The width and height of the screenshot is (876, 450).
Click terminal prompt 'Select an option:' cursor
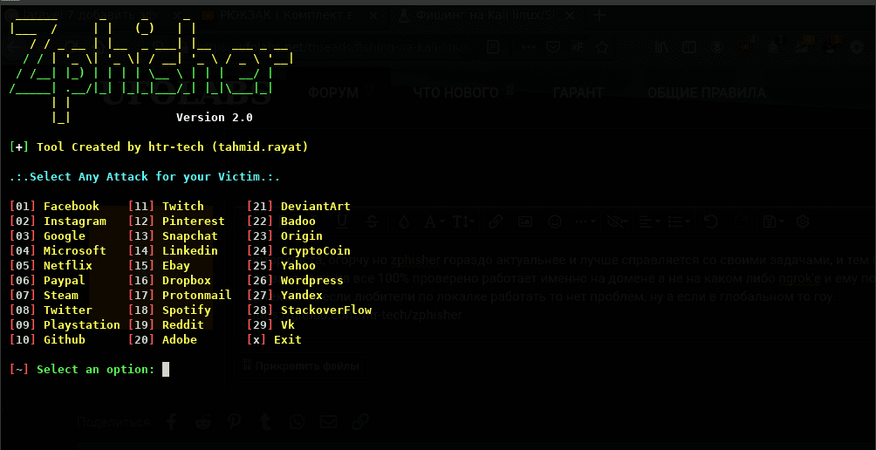(x=165, y=370)
